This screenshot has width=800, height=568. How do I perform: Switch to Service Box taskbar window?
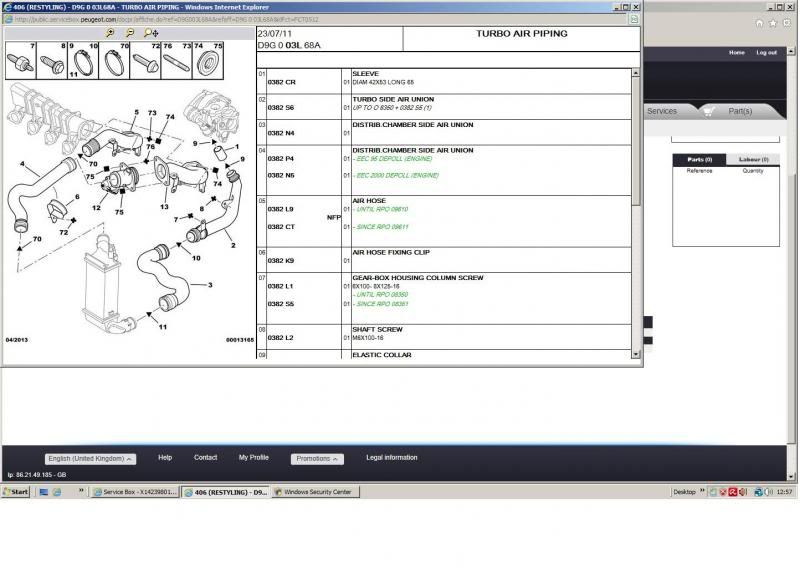(135, 492)
